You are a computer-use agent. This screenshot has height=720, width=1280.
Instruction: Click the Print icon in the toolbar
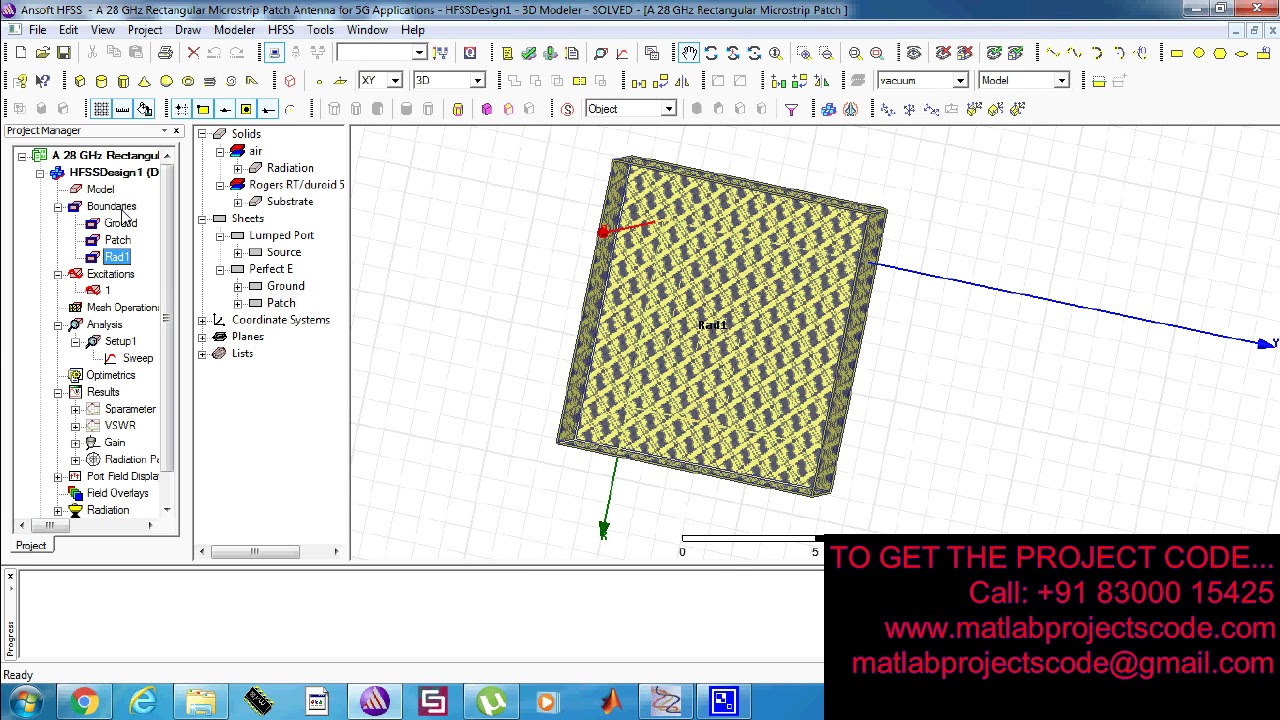(x=165, y=53)
